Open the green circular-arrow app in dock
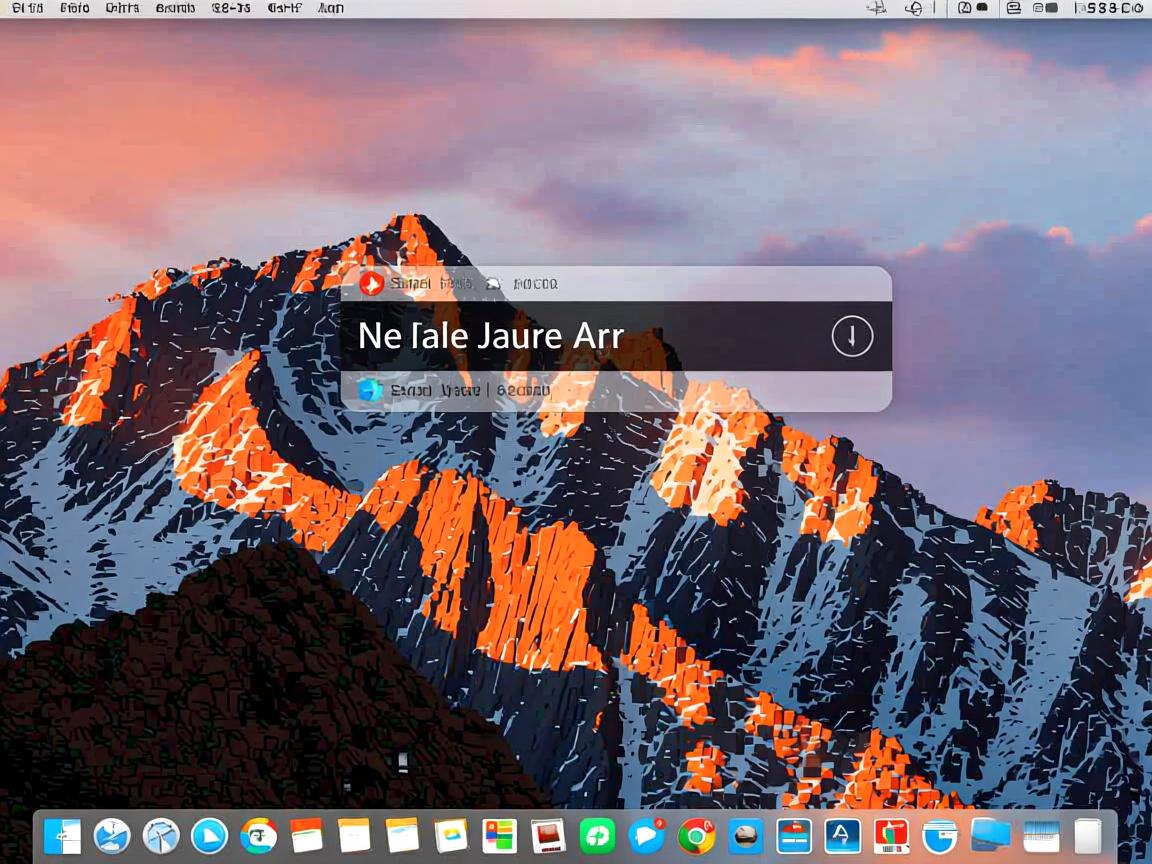 (597, 836)
